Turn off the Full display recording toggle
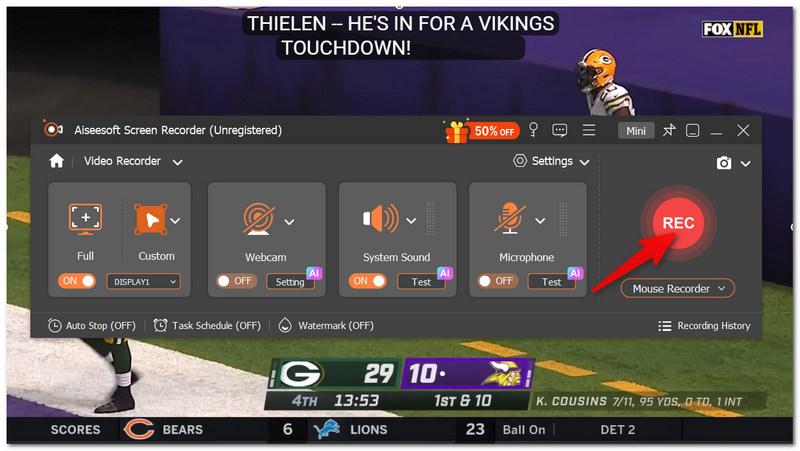Screen dimensions: 800x451 pyautogui.click(x=77, y=281)
